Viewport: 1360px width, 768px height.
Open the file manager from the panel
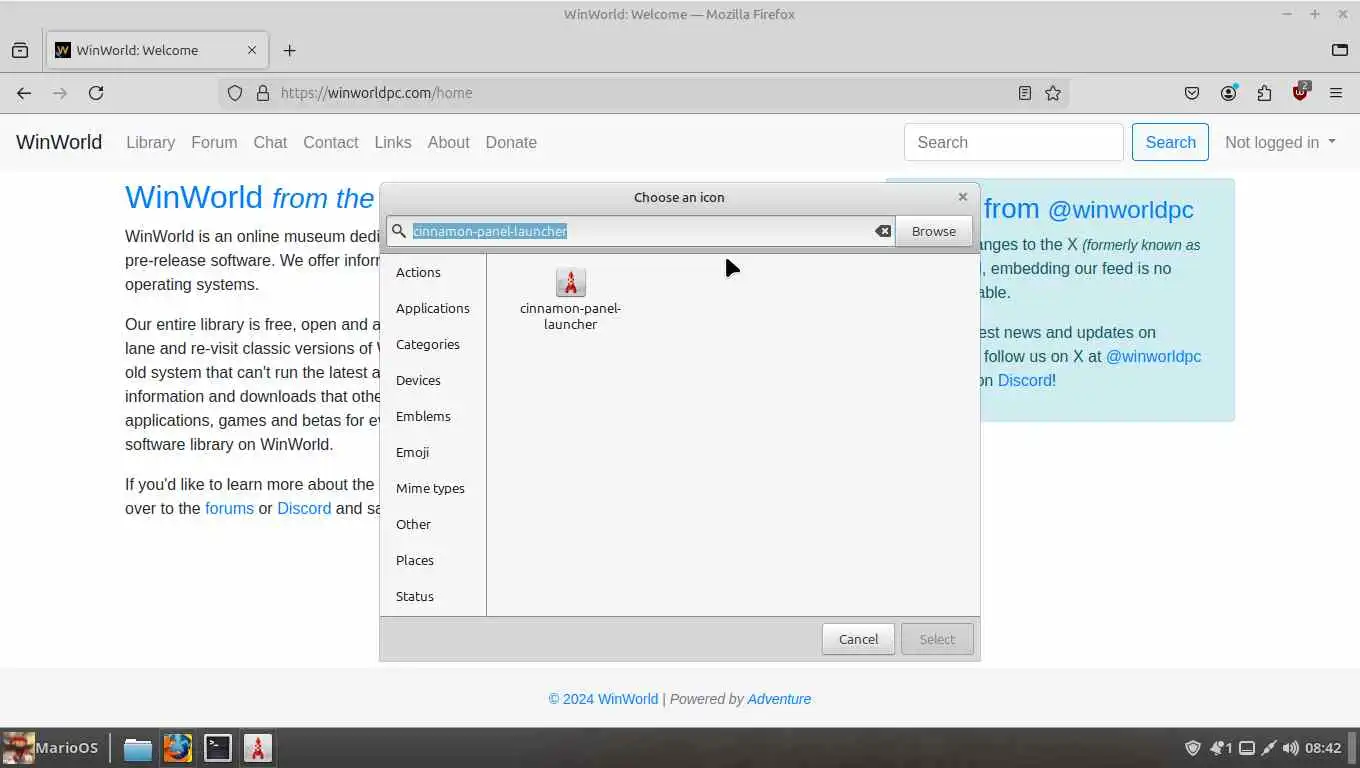coord(138,748)
